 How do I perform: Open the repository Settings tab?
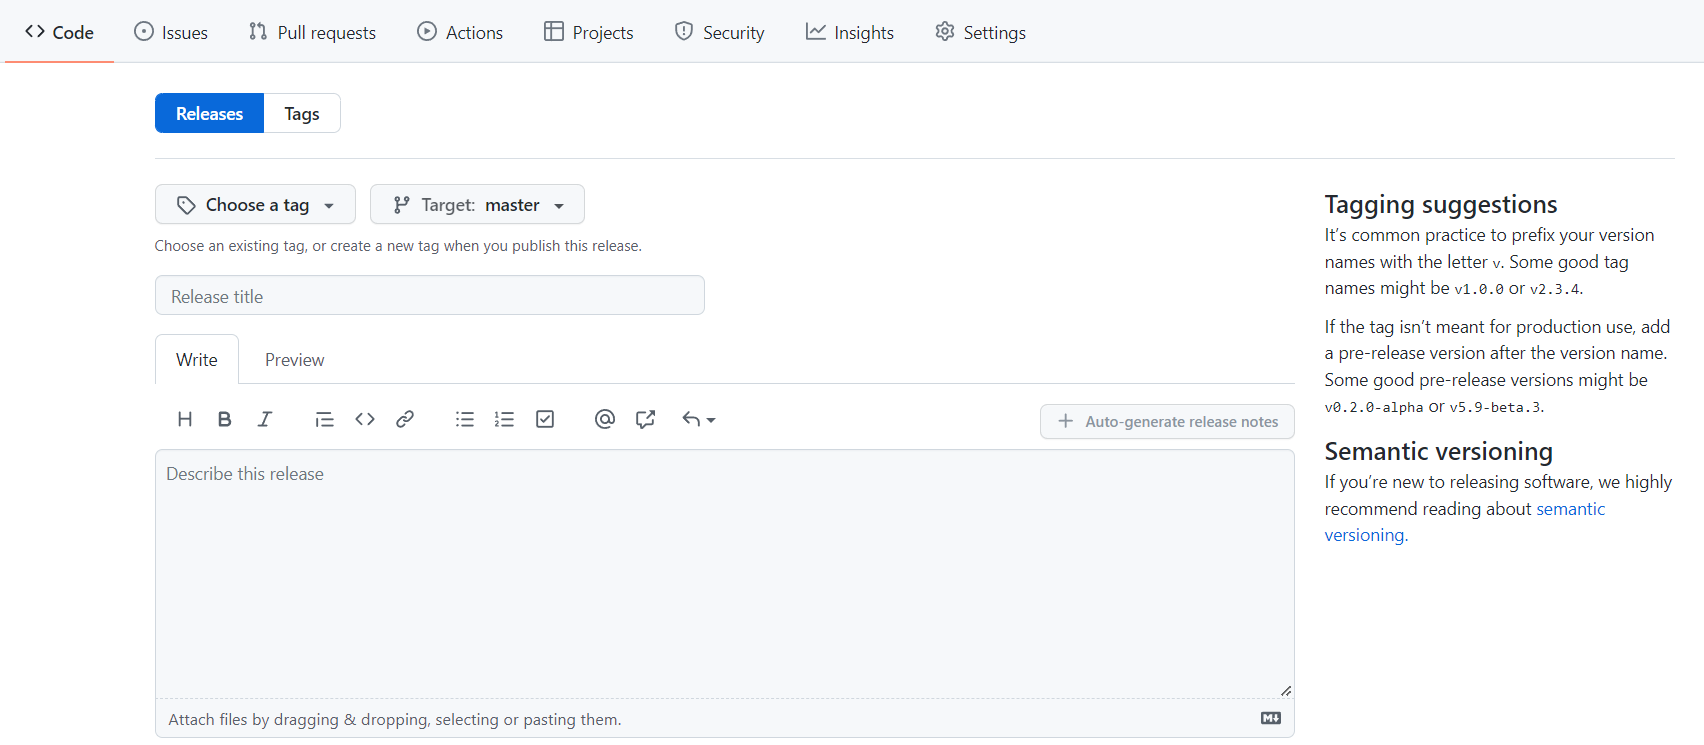tap(980, 32)
